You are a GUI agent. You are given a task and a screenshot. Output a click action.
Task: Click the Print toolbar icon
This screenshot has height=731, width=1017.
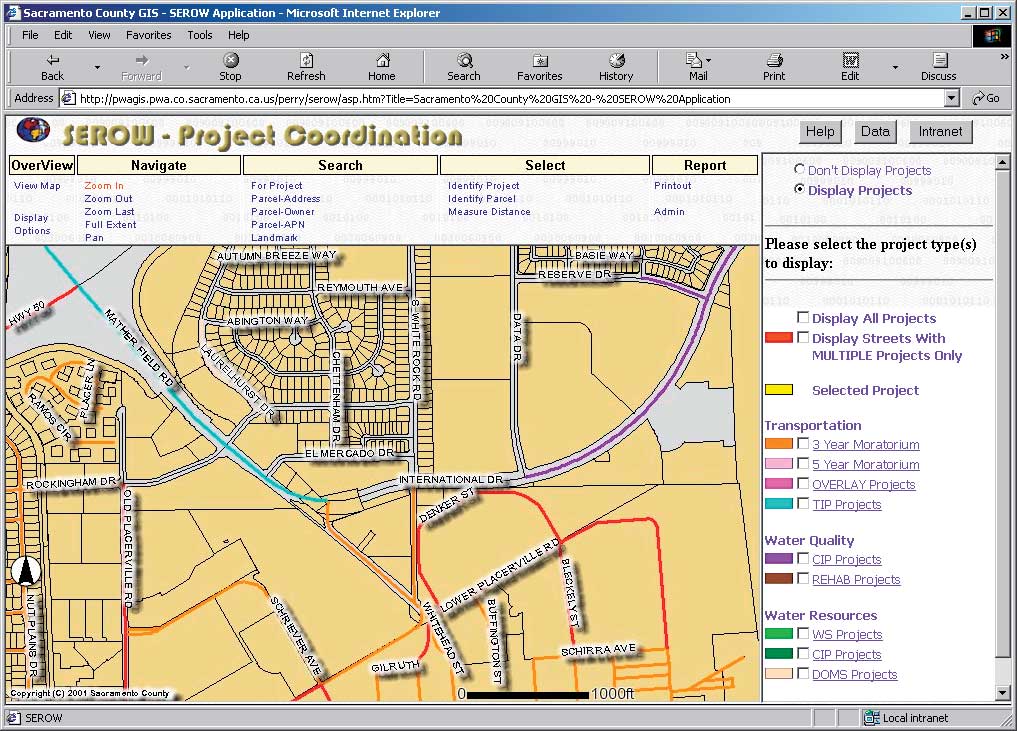(x=774, y=61)
